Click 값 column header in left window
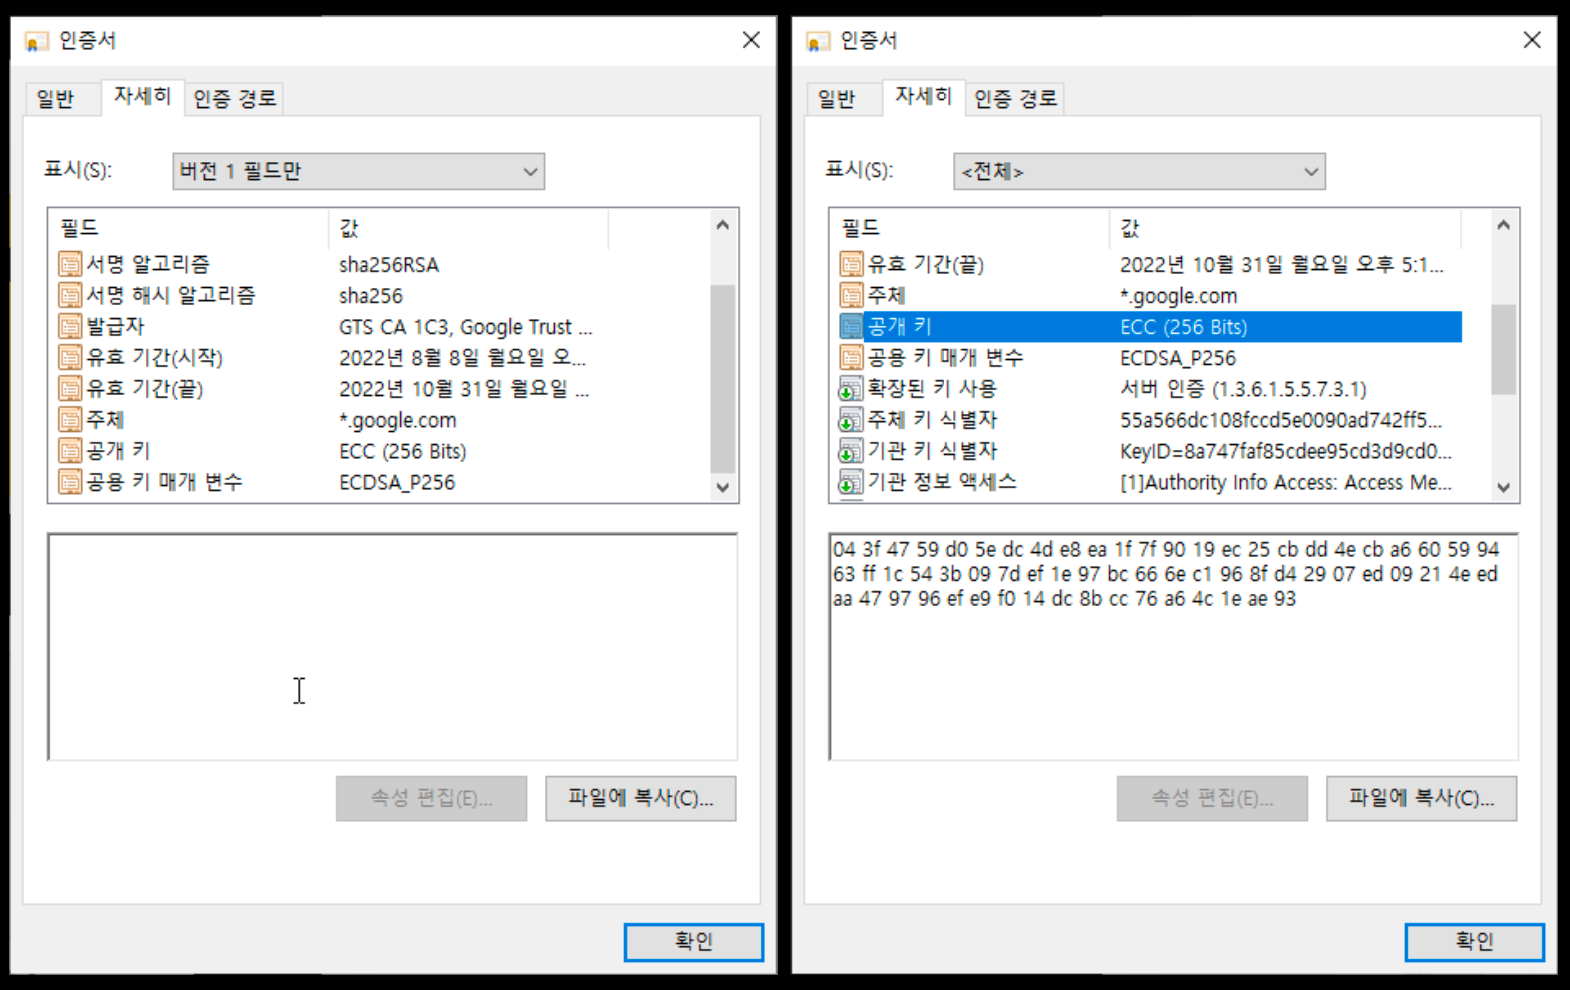 click(x=468, y=228)
